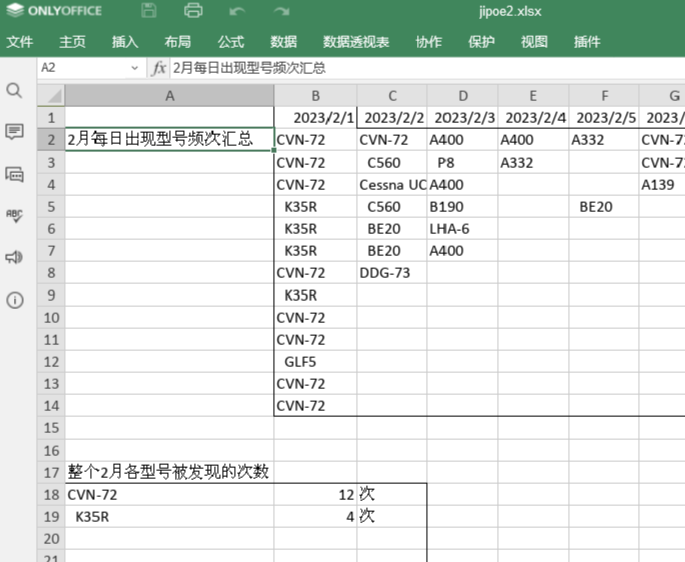Click the feedback megaphone sidebar icon
This screenshot has width=685, height=562.
(14, 257)
